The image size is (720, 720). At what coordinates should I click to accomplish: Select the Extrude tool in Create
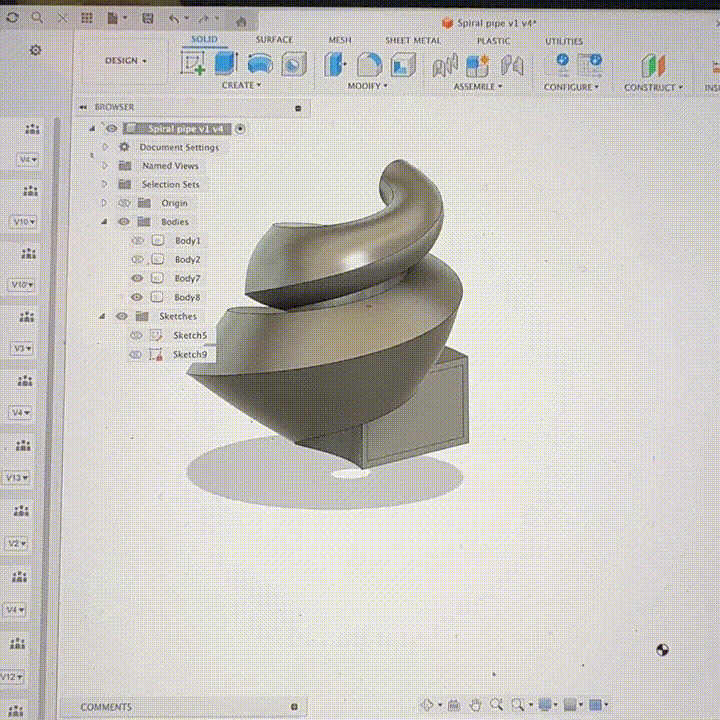226,64
